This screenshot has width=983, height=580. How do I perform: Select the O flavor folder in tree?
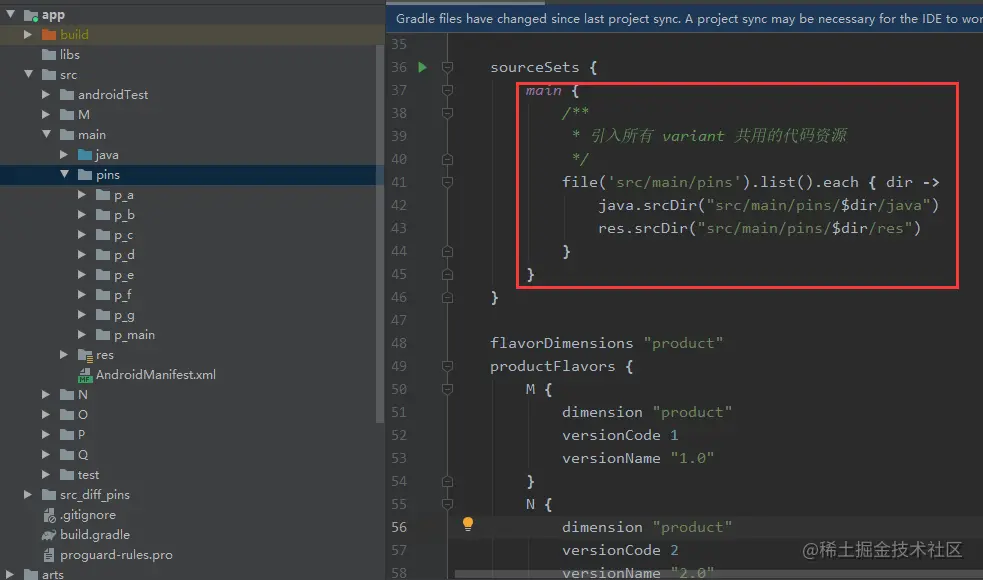tap(83, 414)
